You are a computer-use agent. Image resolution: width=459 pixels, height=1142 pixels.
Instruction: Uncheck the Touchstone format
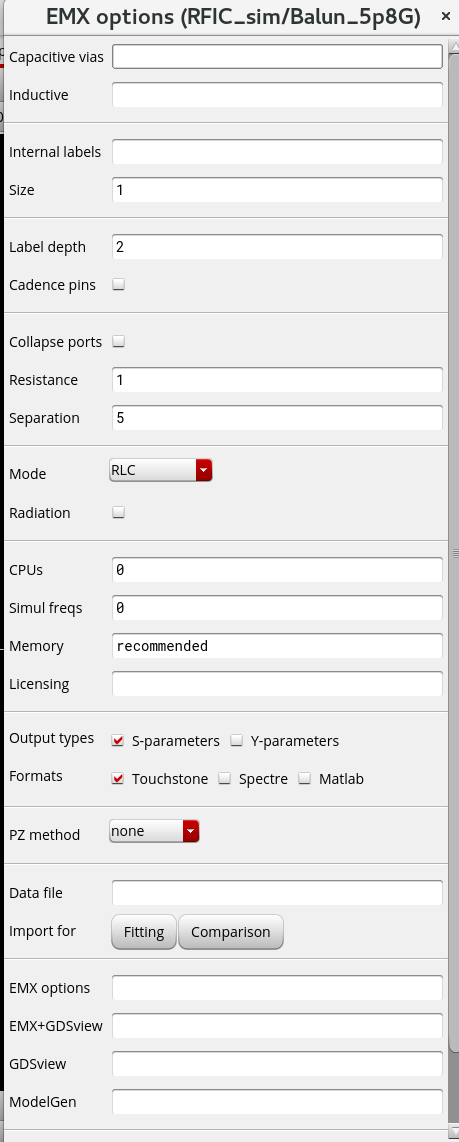tap(118, 779)
